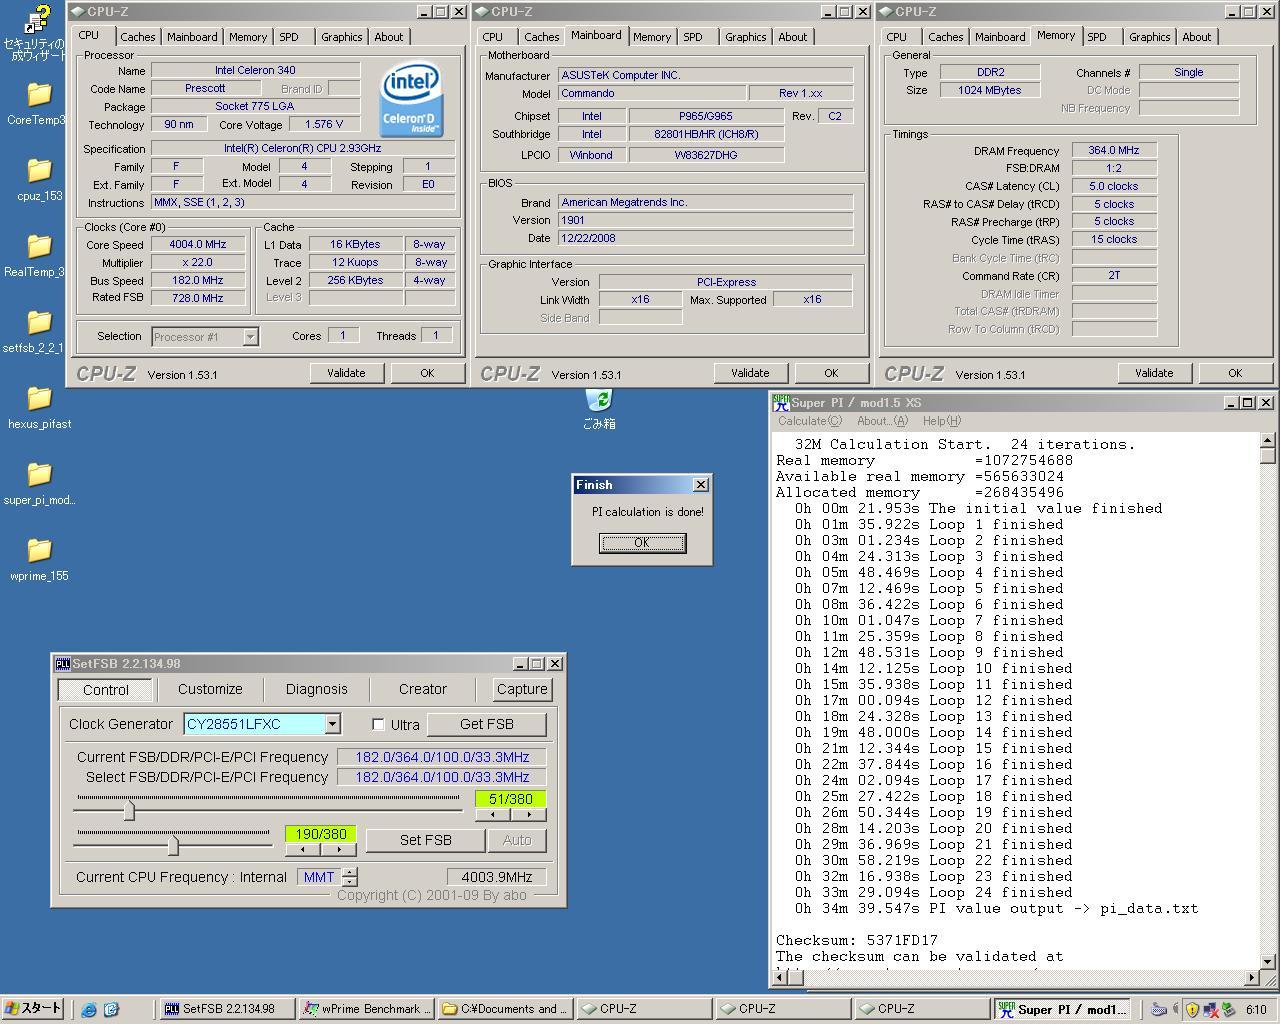This screenshot has width=1280, height=1024.
Task: Click the lower FSB slider thumb
Action: click(x=173, y=845)
